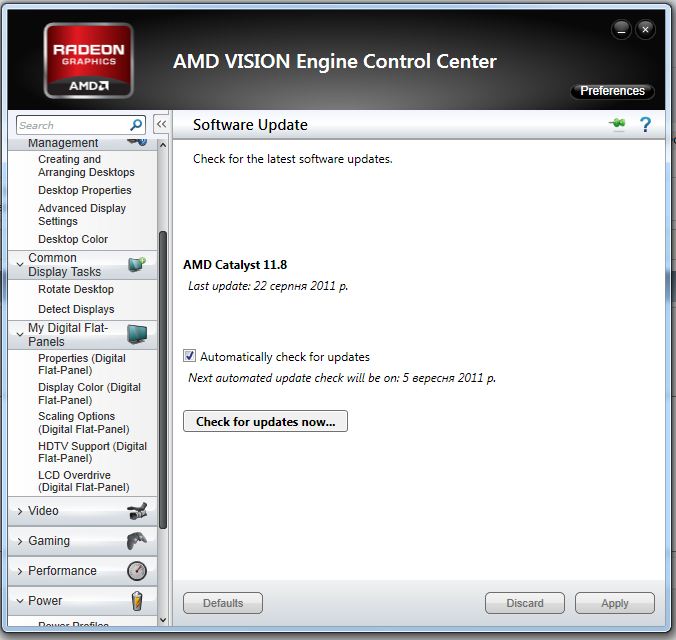Select Detect Displays
676x640 pixels.
click(76, 309)
